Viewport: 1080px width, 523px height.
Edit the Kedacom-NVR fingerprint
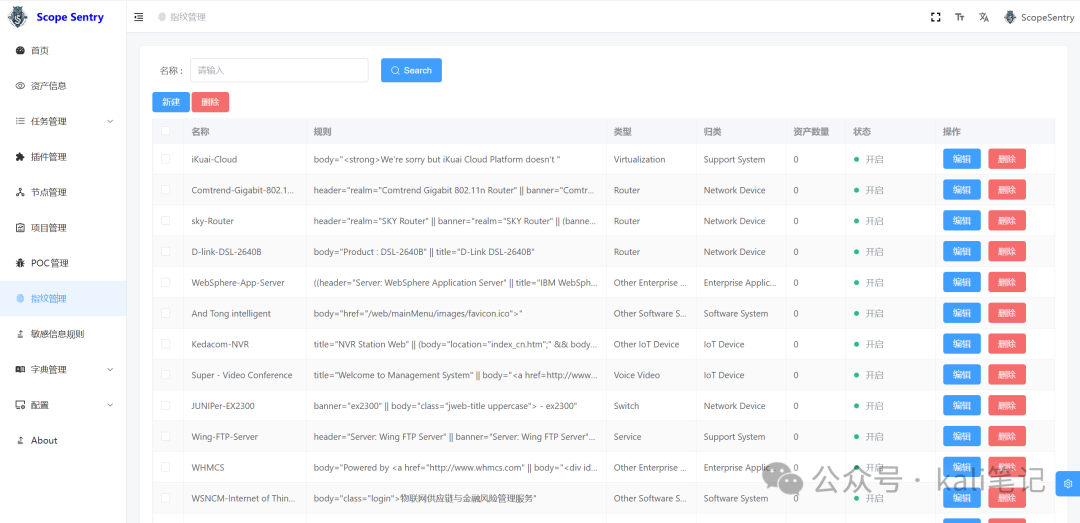(x=962, y=344)
